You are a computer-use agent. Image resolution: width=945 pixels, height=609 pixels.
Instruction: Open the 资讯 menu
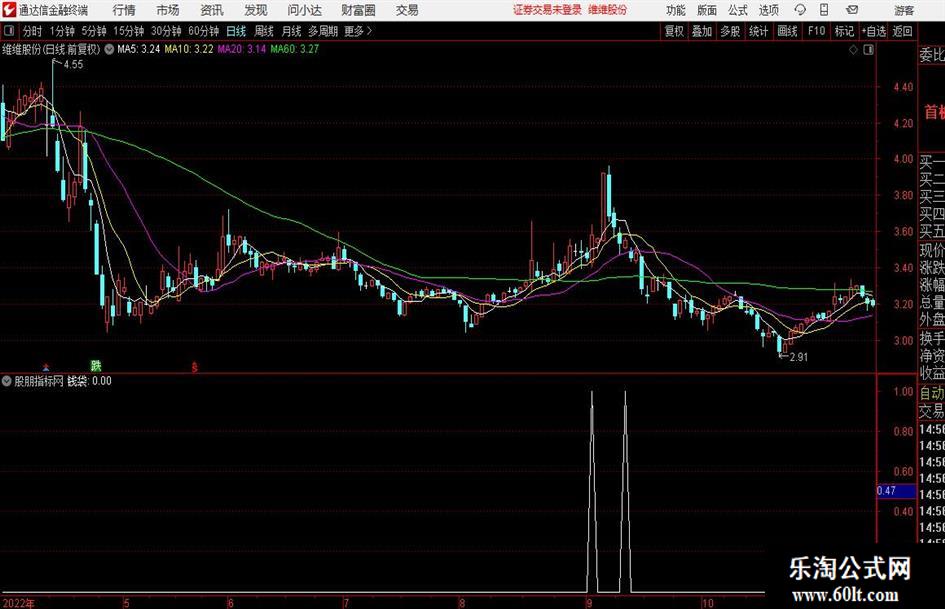coord(212,10)
